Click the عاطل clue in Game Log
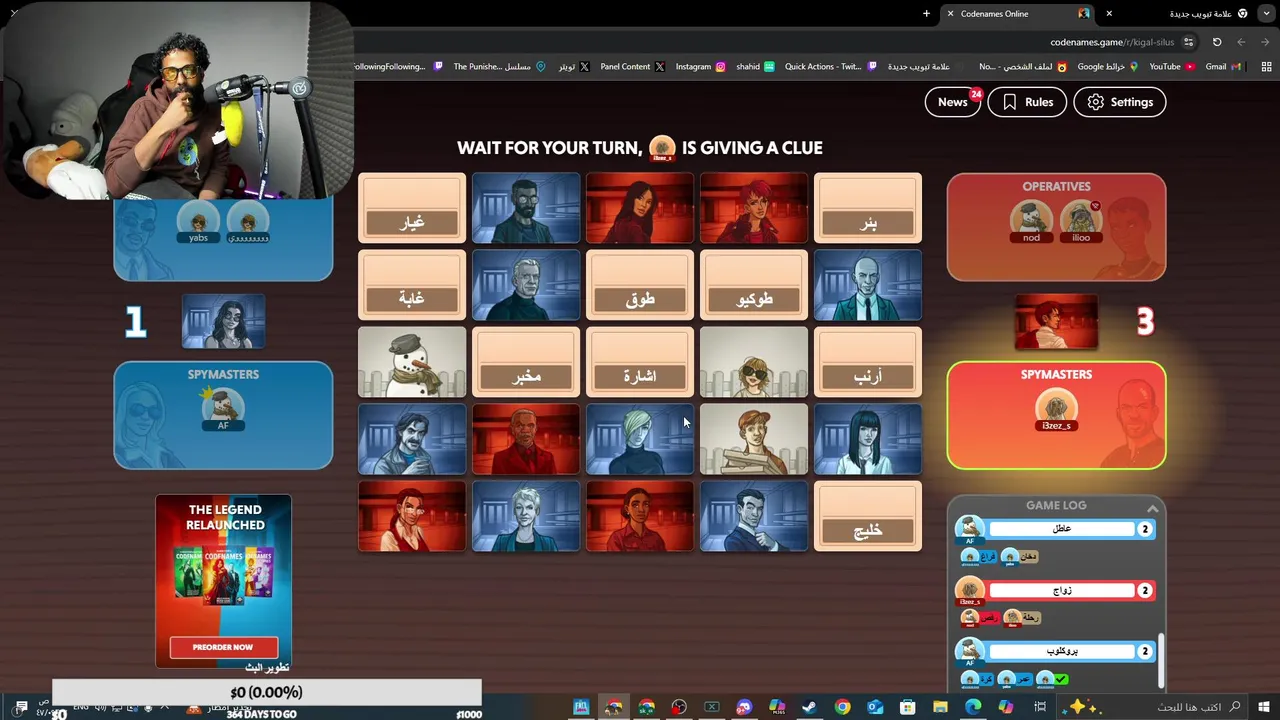This screenshot has height=720, width=1280. [1062, 529]
